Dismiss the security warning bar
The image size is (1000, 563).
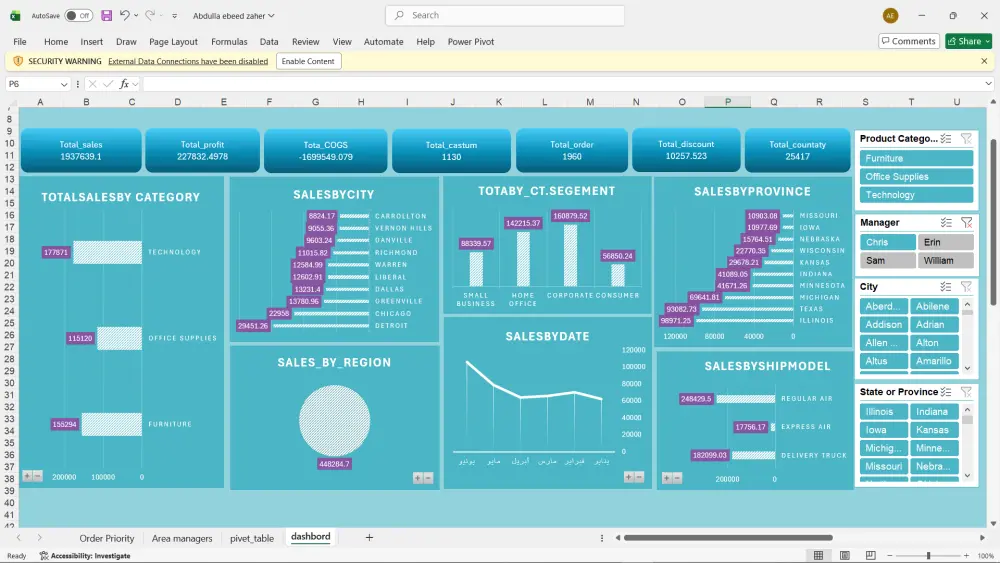[984, 61]
